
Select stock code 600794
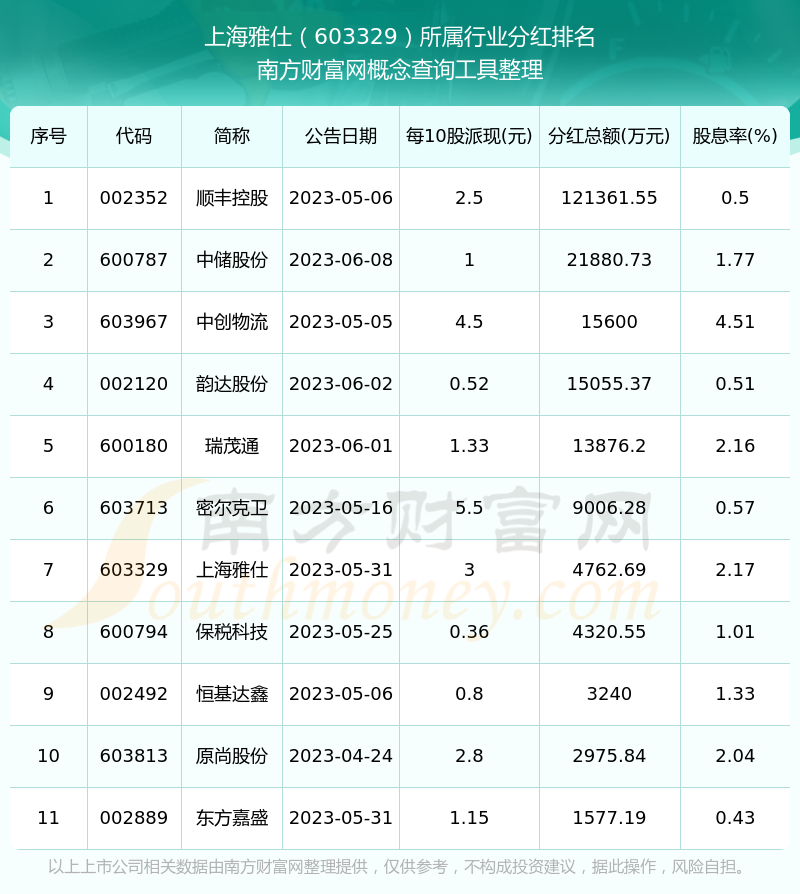coord(134,632)
